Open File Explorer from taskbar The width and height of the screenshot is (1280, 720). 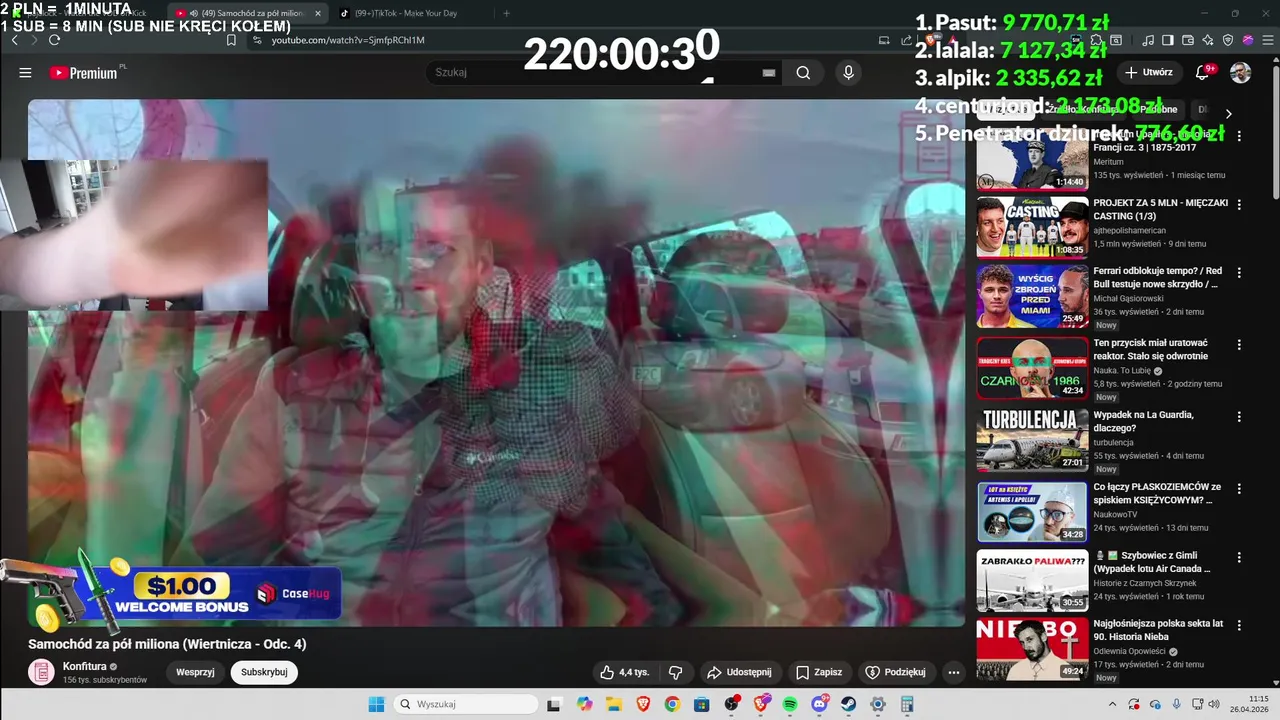coord(612,704)
